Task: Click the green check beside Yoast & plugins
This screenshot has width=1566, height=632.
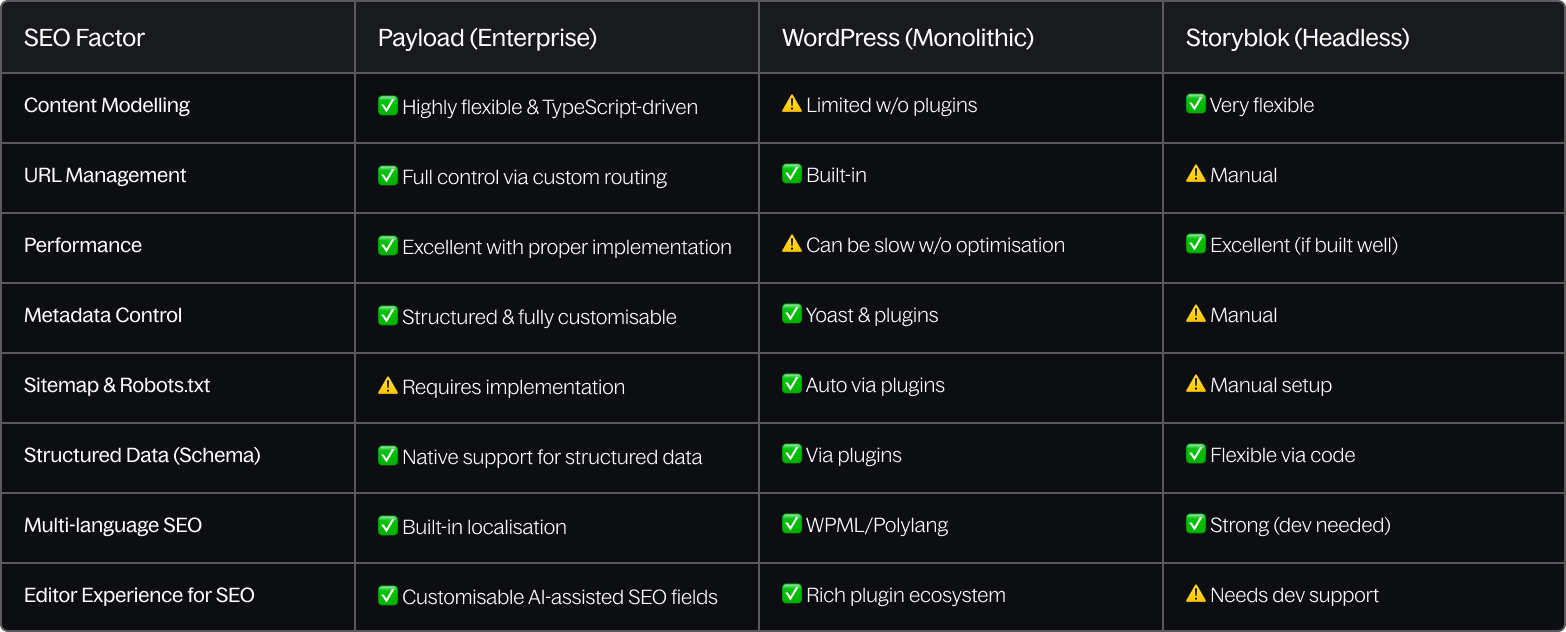Action: (792, 313)
